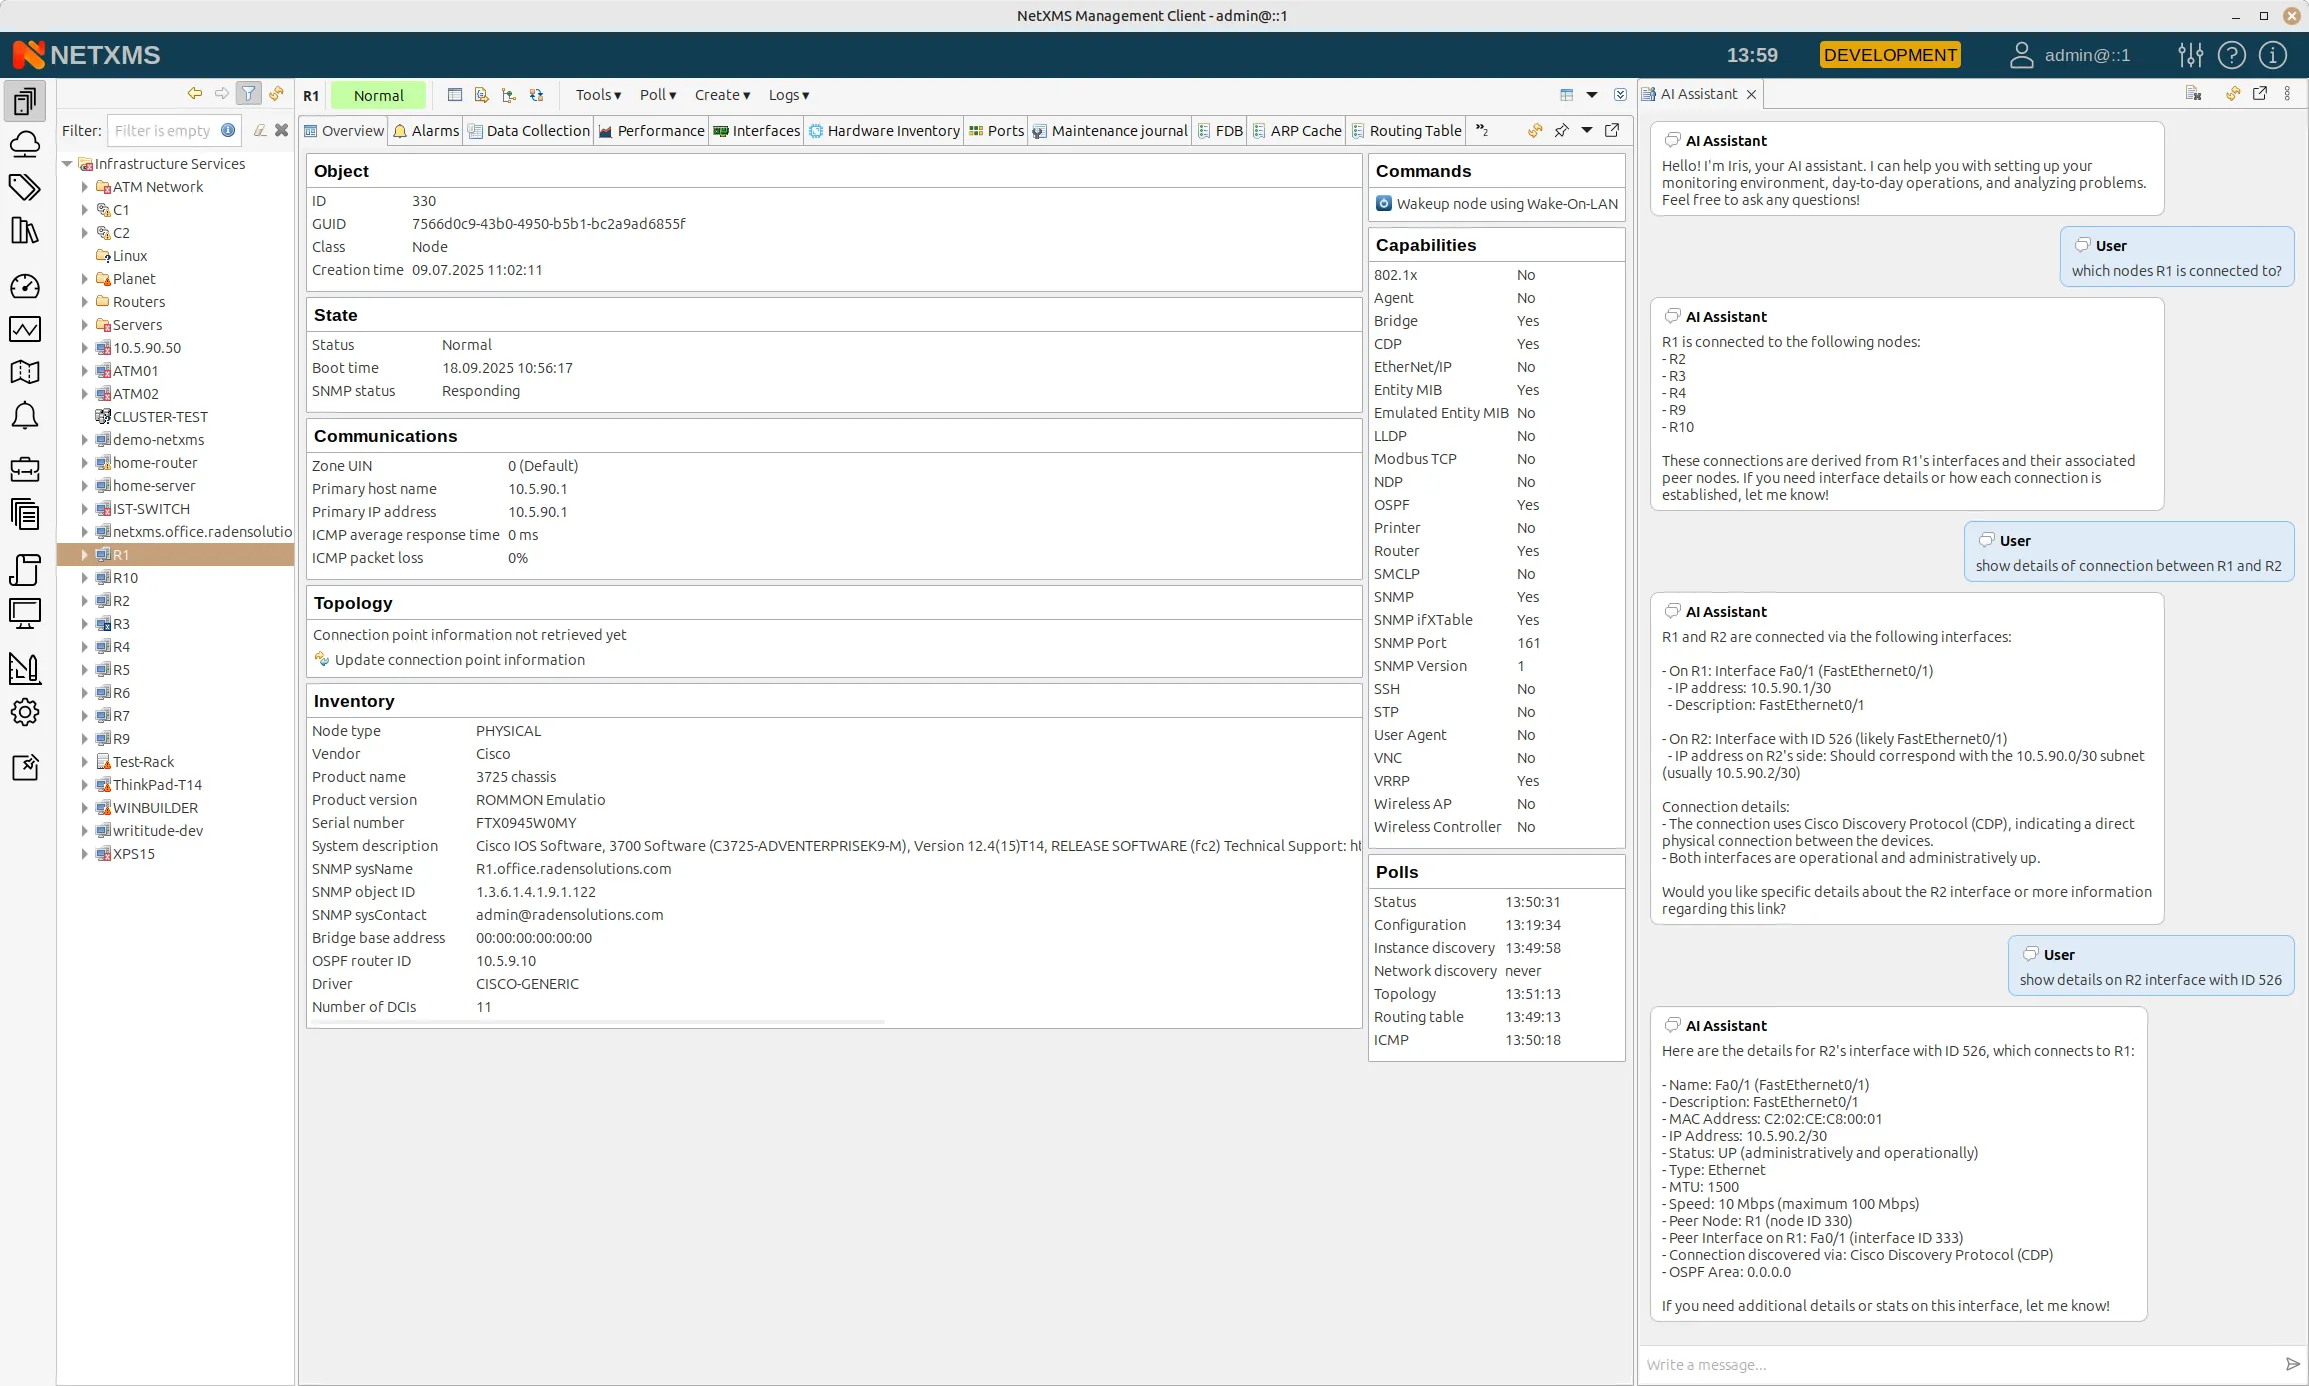Clear the object filter using the X icon
The width and height of the screenshot is (2309, 1386).
[x=281, y=130]
